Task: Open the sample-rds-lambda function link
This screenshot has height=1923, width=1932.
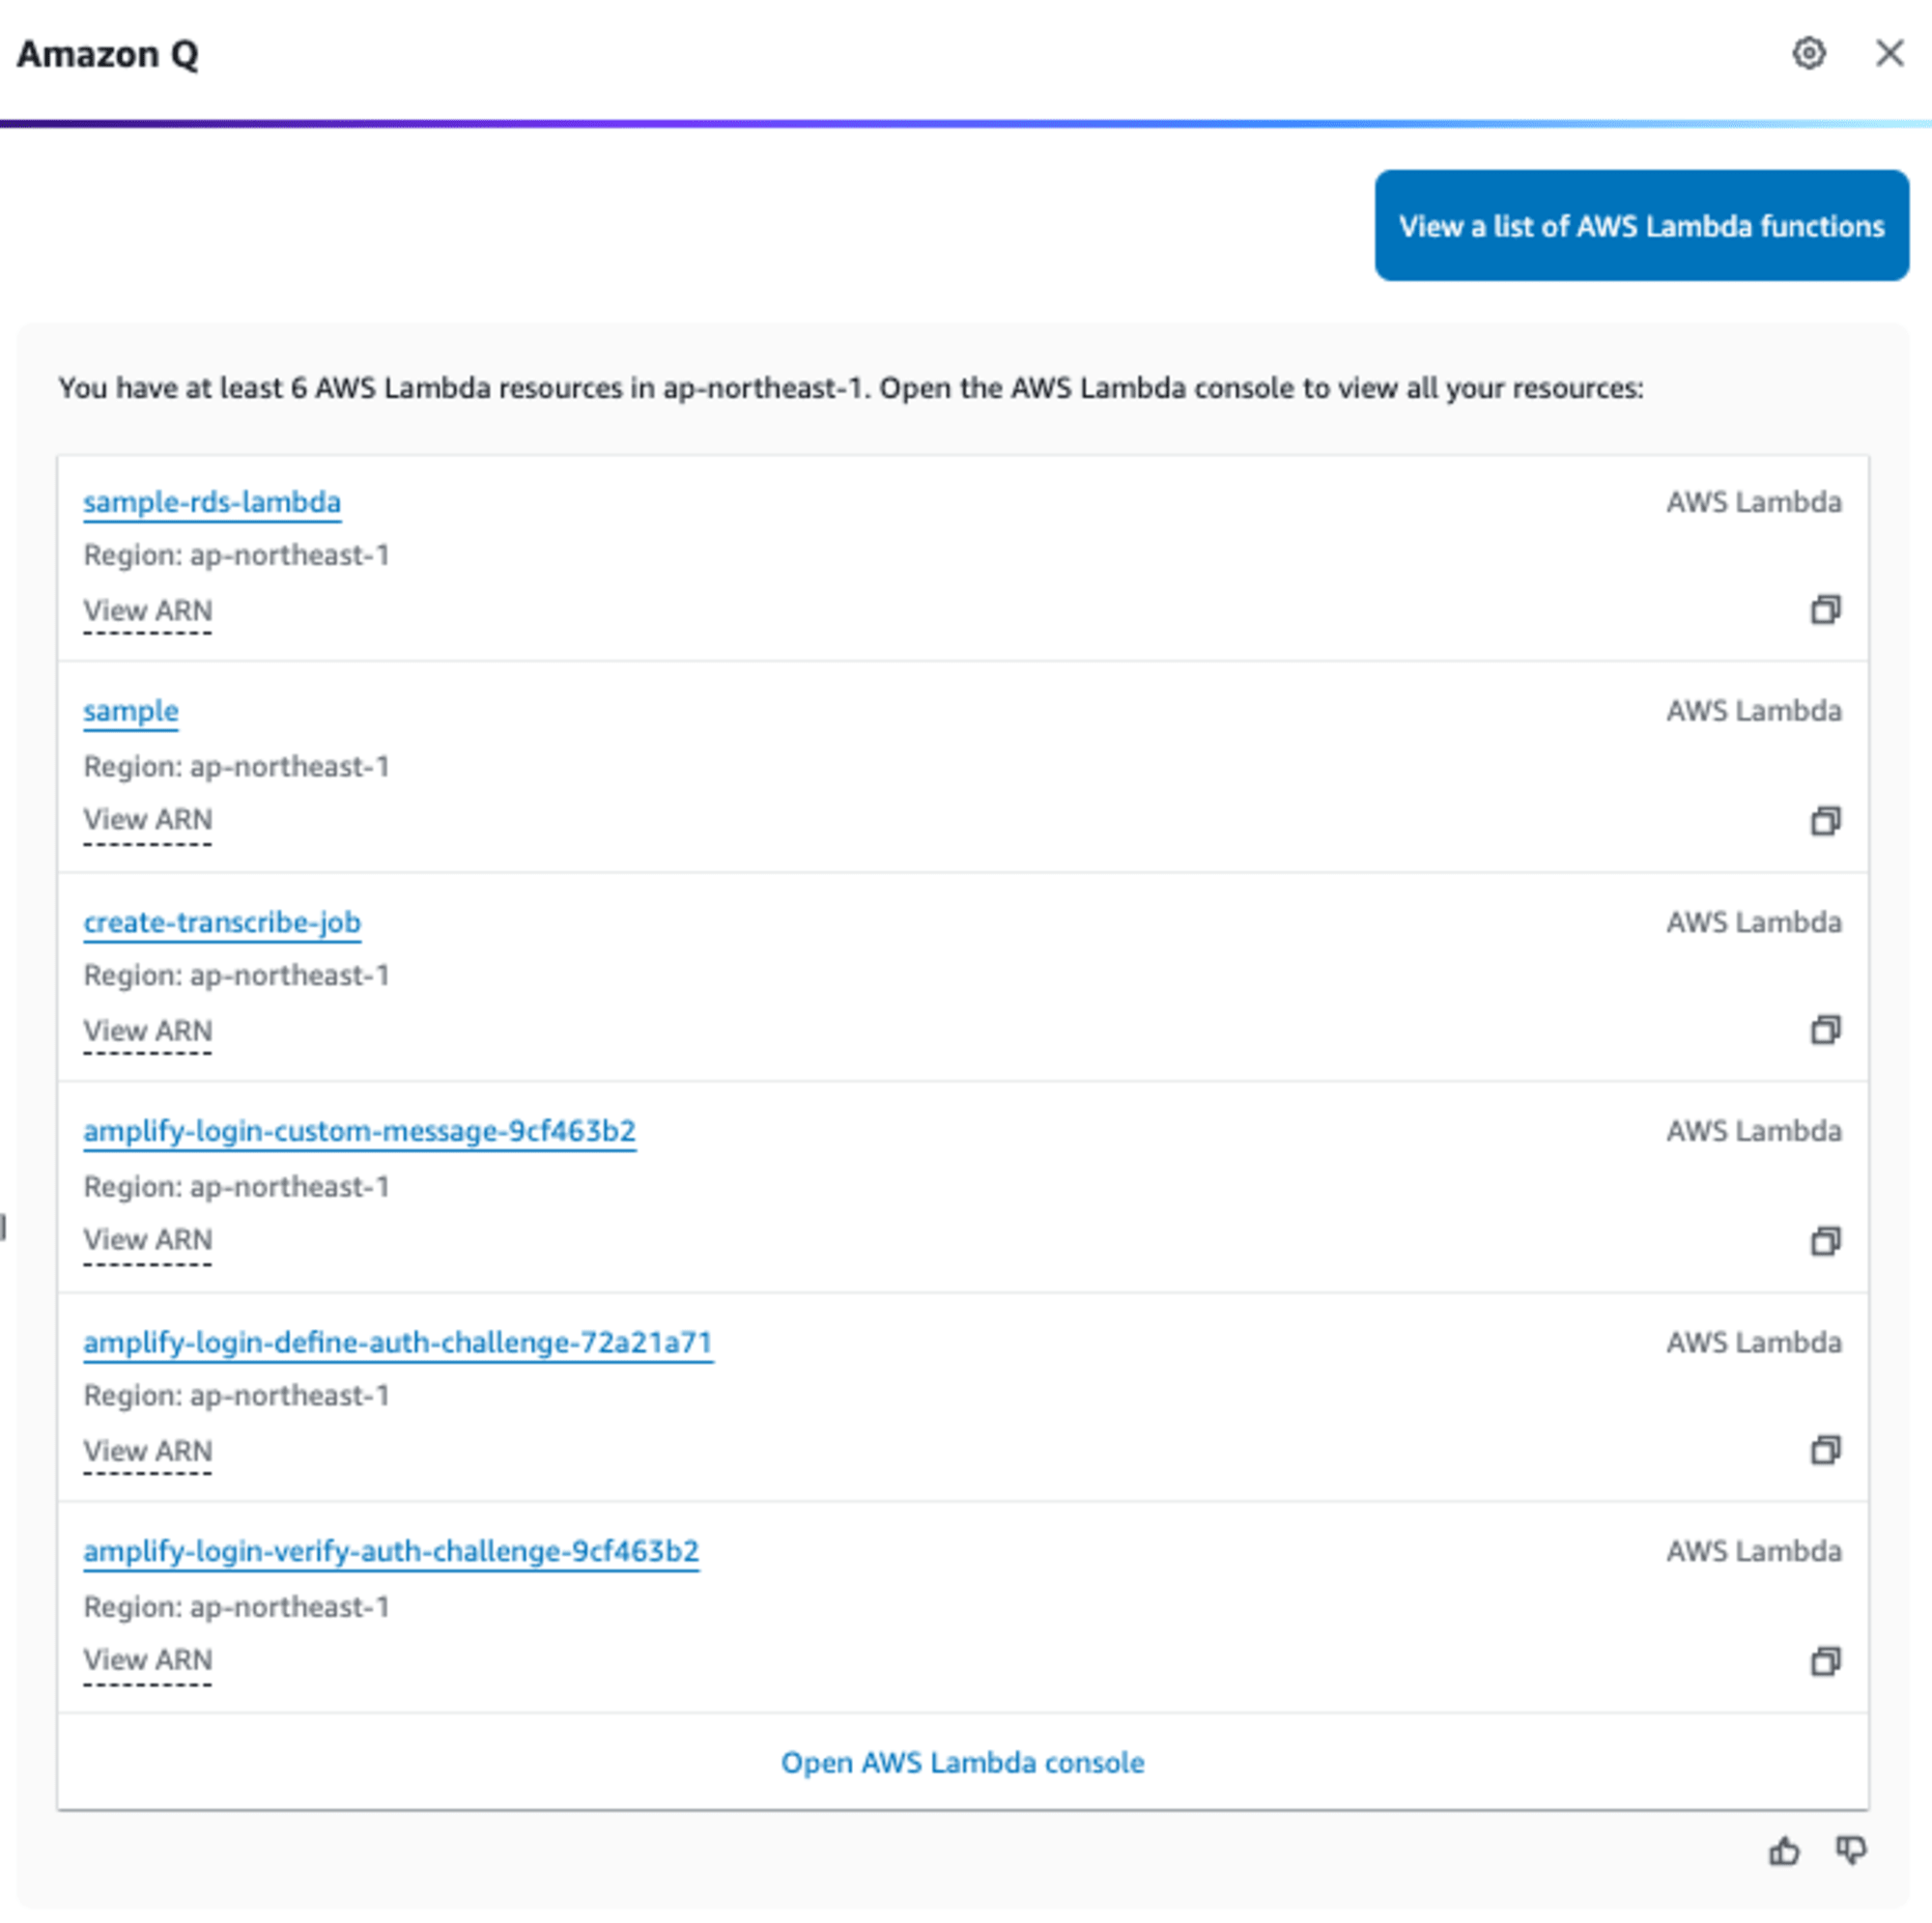Action: point(212,502)
